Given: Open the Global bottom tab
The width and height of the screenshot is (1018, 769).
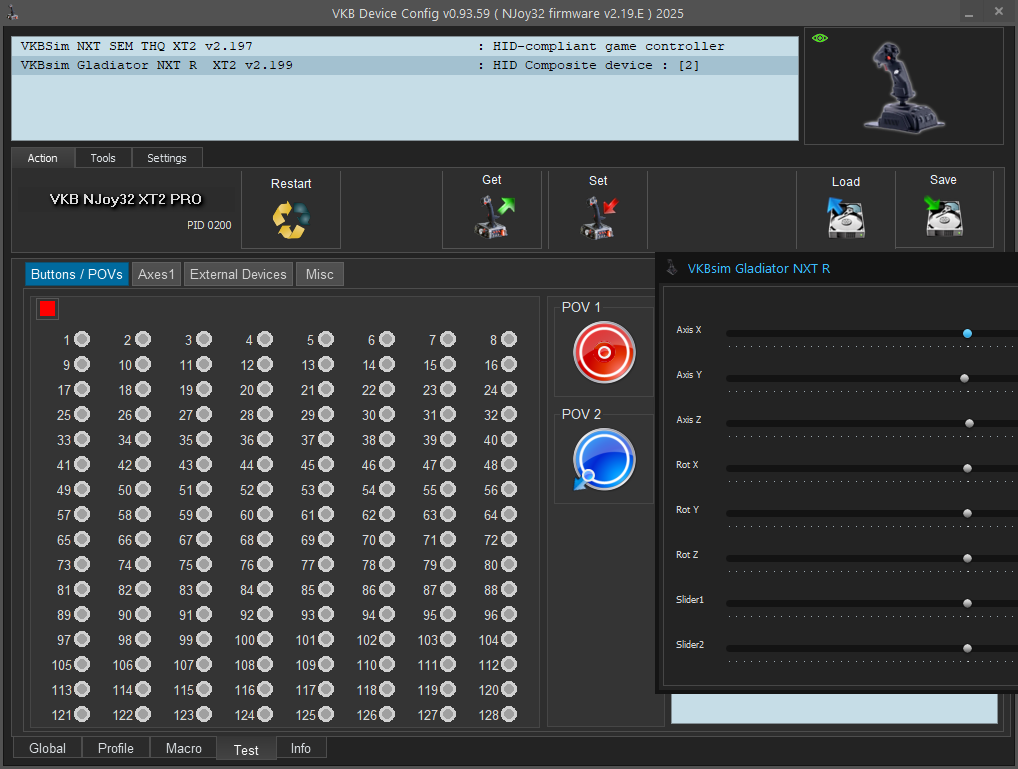Looking at the screenshot, I should click(47, 748).
